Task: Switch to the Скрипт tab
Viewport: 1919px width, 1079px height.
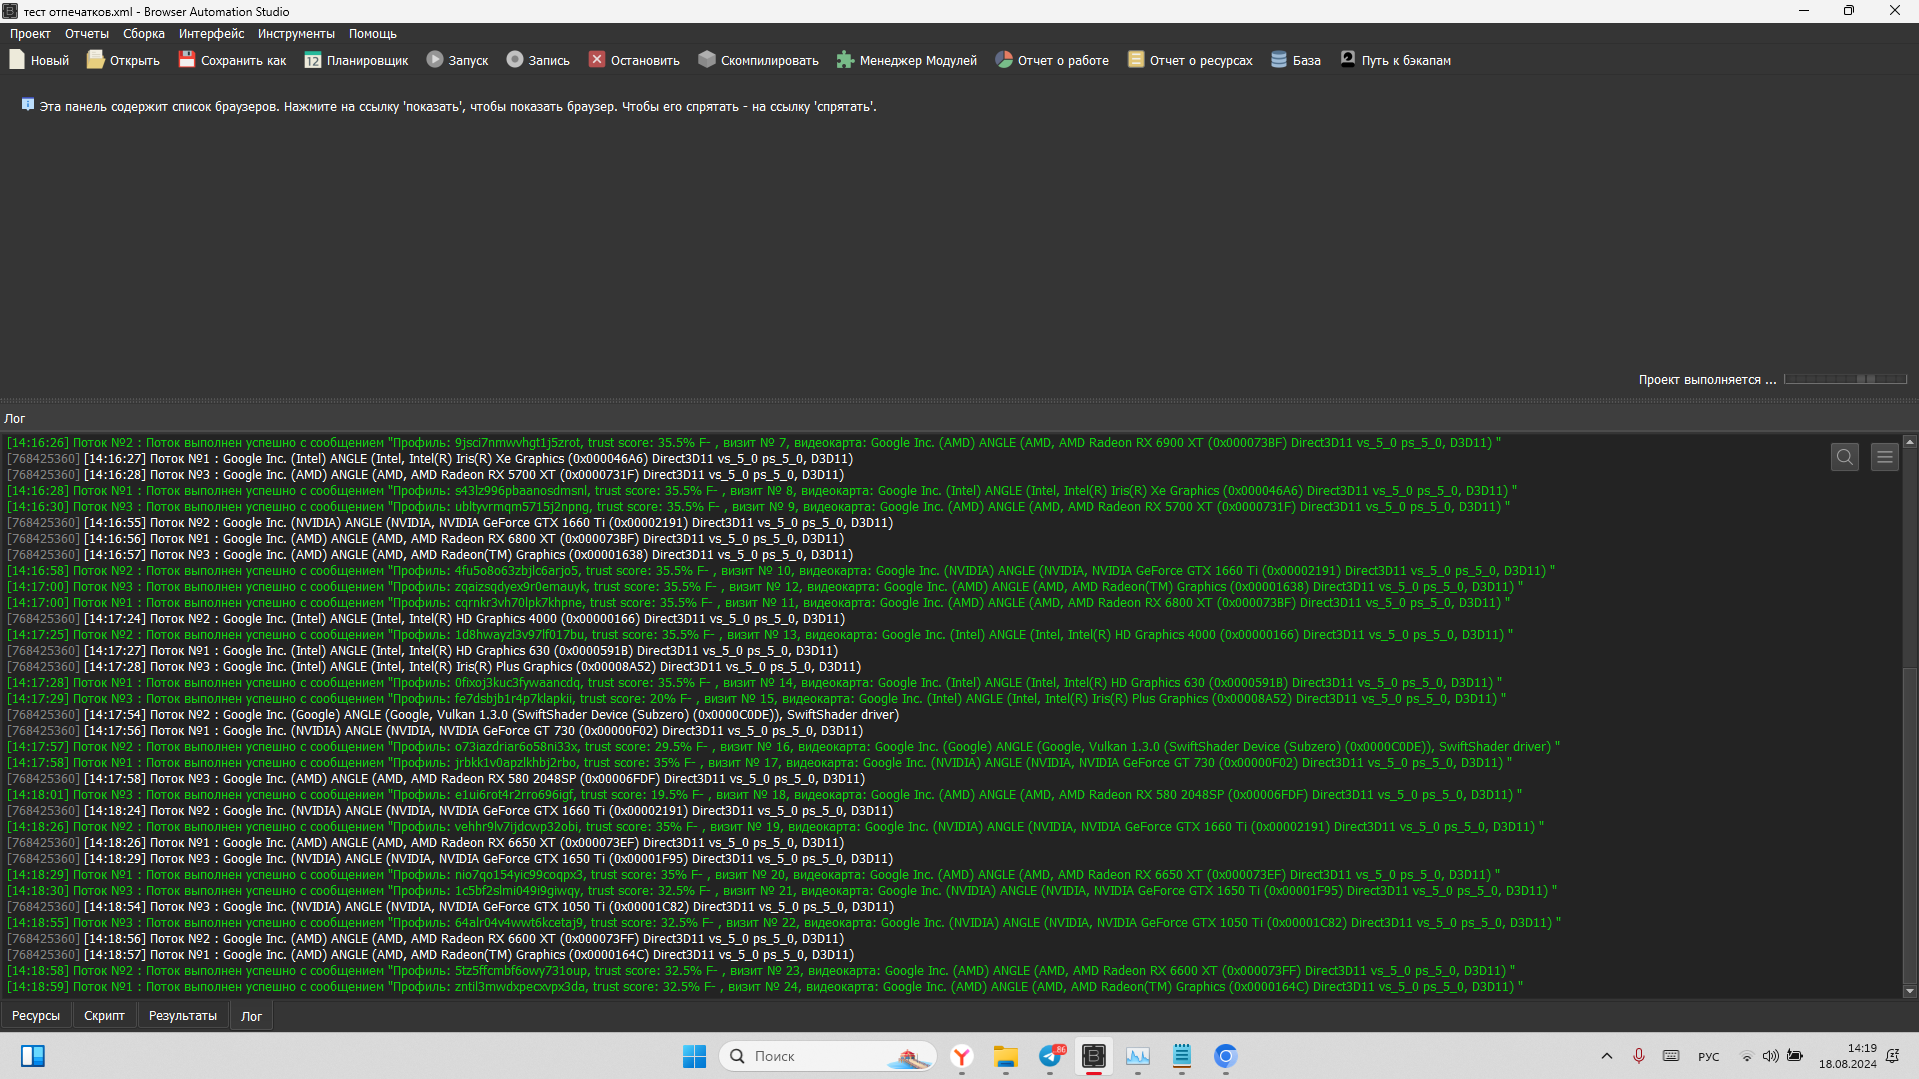Action: 104,1016
